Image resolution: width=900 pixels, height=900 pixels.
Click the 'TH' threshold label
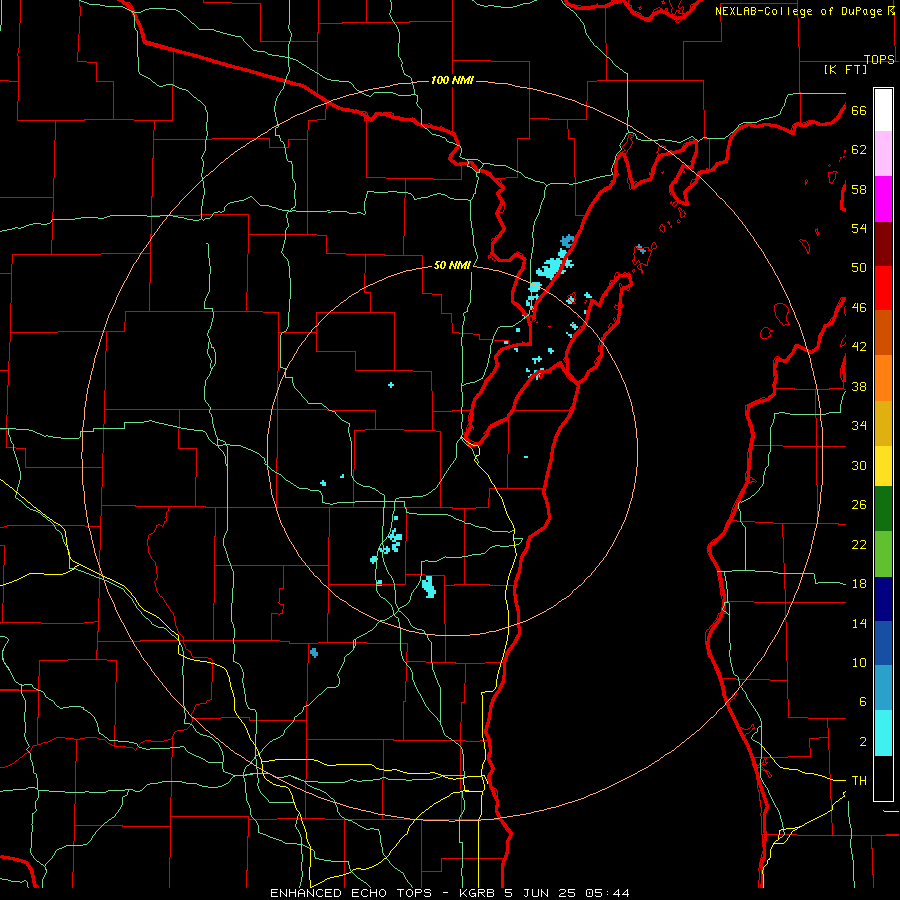coord(859,781)
